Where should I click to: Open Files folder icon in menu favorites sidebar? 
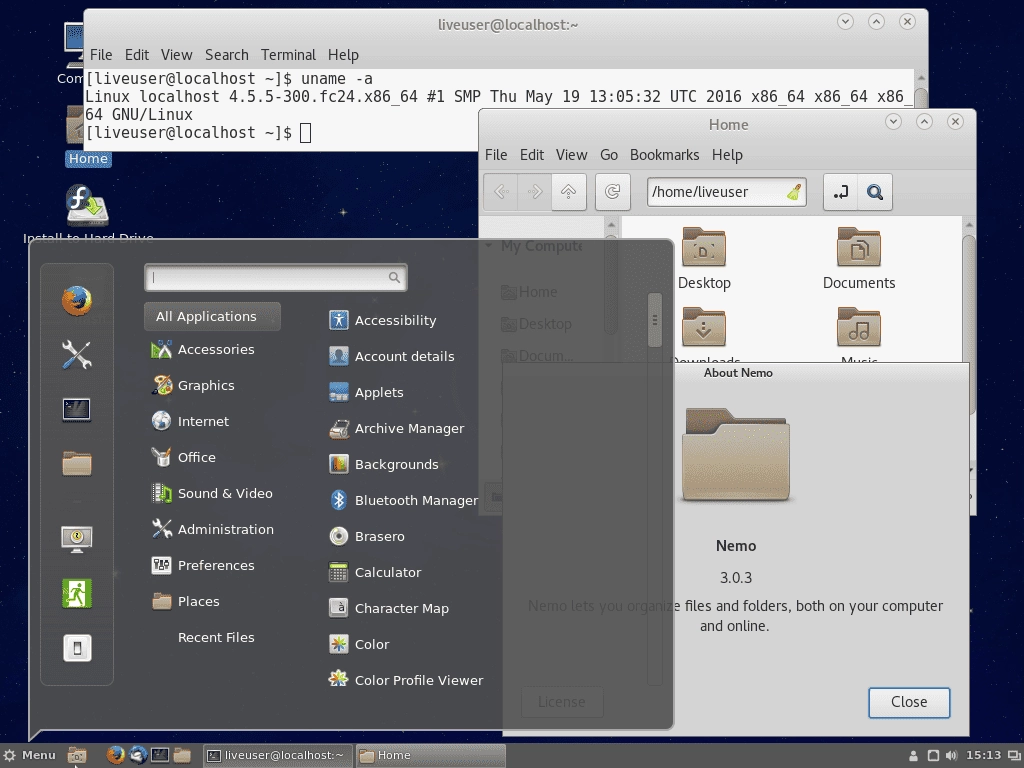tap(76, 464)
